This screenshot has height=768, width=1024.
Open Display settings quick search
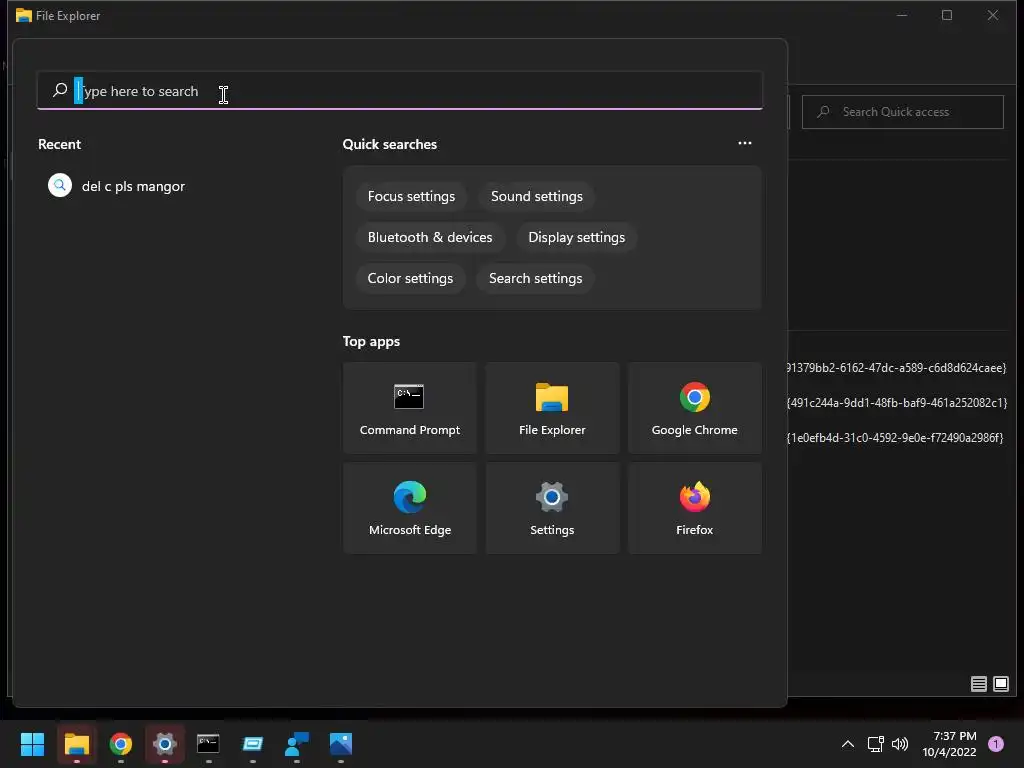(577, 238)
